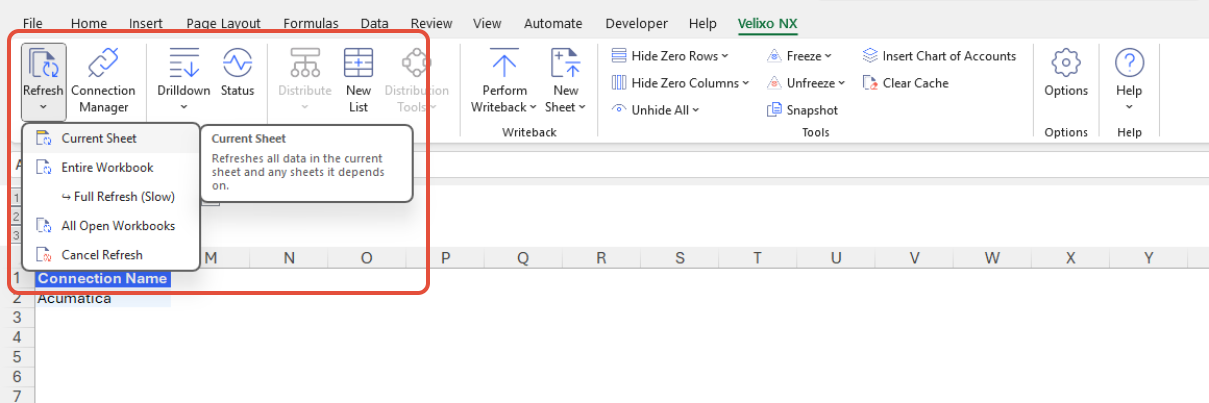Select Full Refresh (Slow) option
The width and height of the screenshot is (1209, 403).
pos(117,196)
